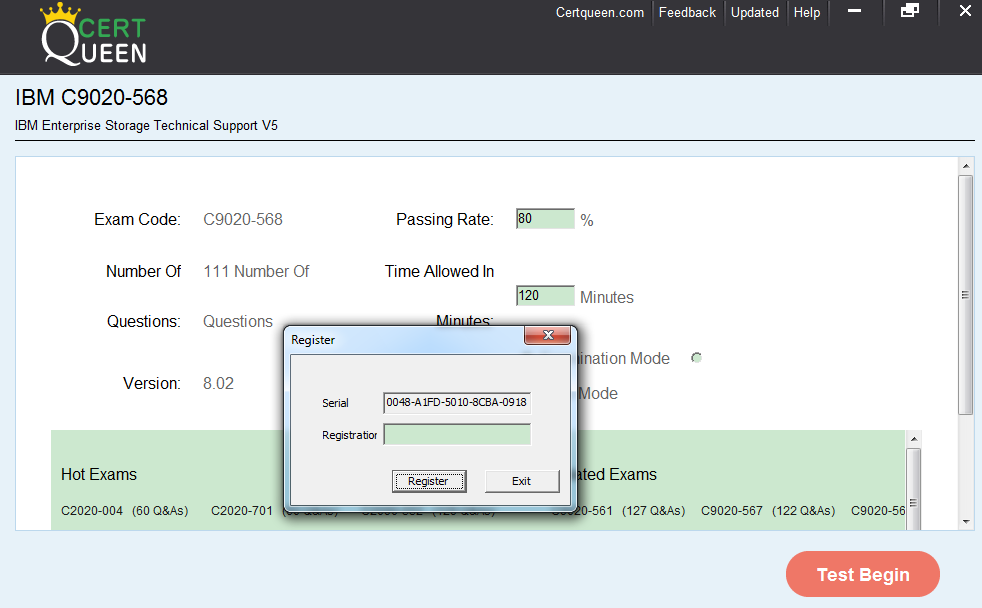This screenshot has width=982, height=608.
Task: Click the exams list scrollbar thumb
Action: click(x=914, y=489)
